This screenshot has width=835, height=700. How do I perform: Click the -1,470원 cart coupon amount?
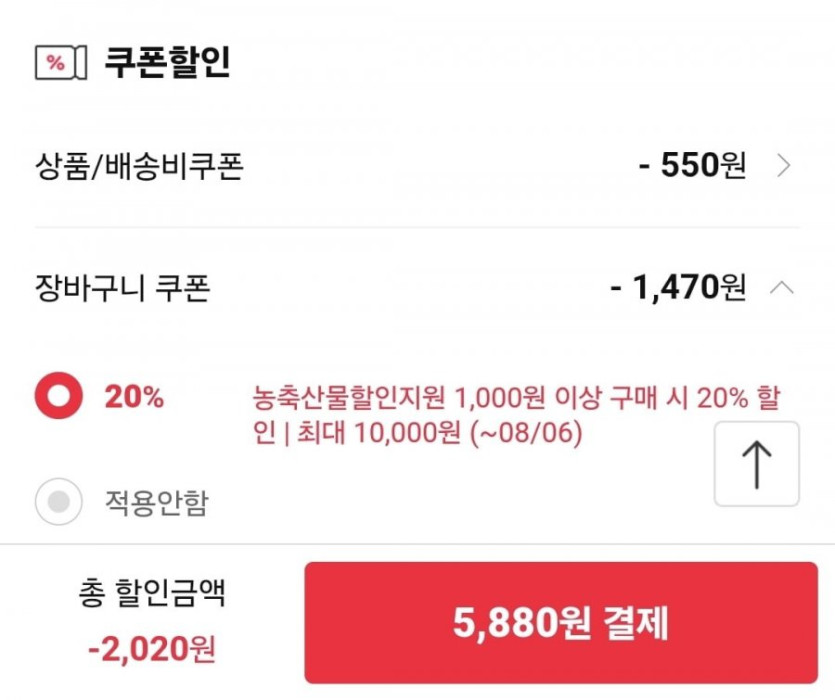click(x=678, y=289)
